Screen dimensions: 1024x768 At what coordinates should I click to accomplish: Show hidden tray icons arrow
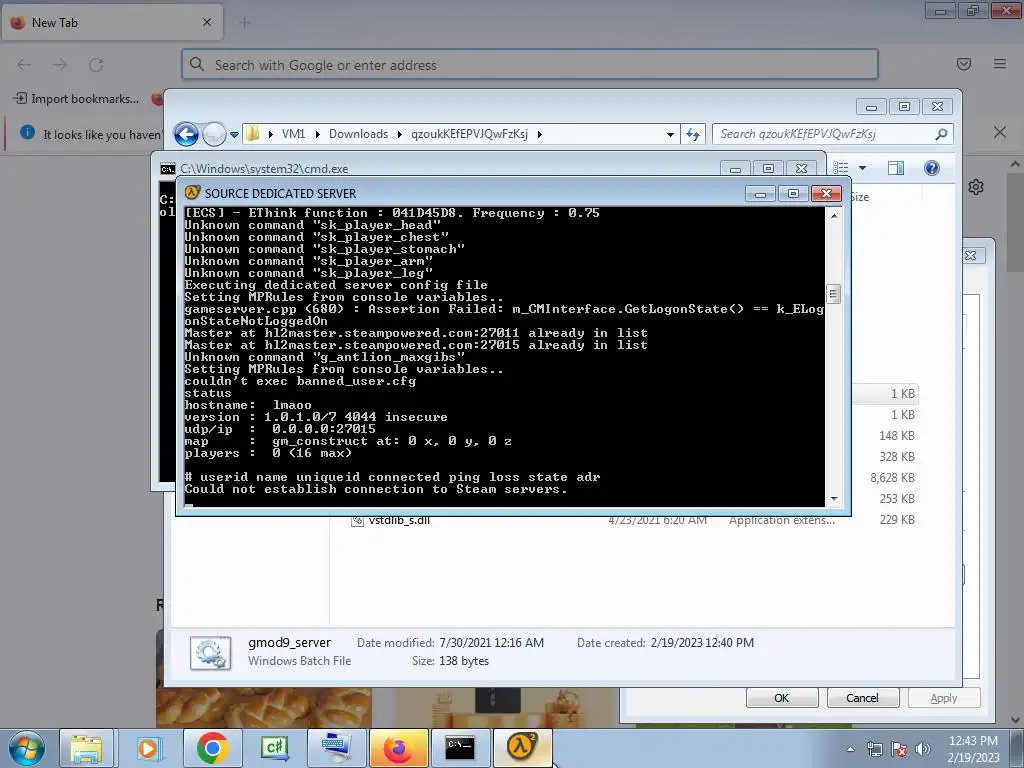point(850,749)
